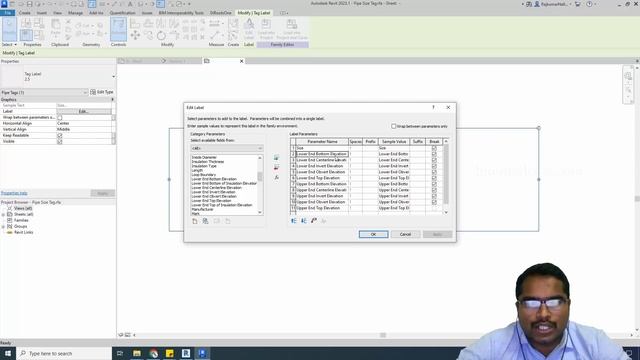Select Manufacturer in category parameters list

202,209
